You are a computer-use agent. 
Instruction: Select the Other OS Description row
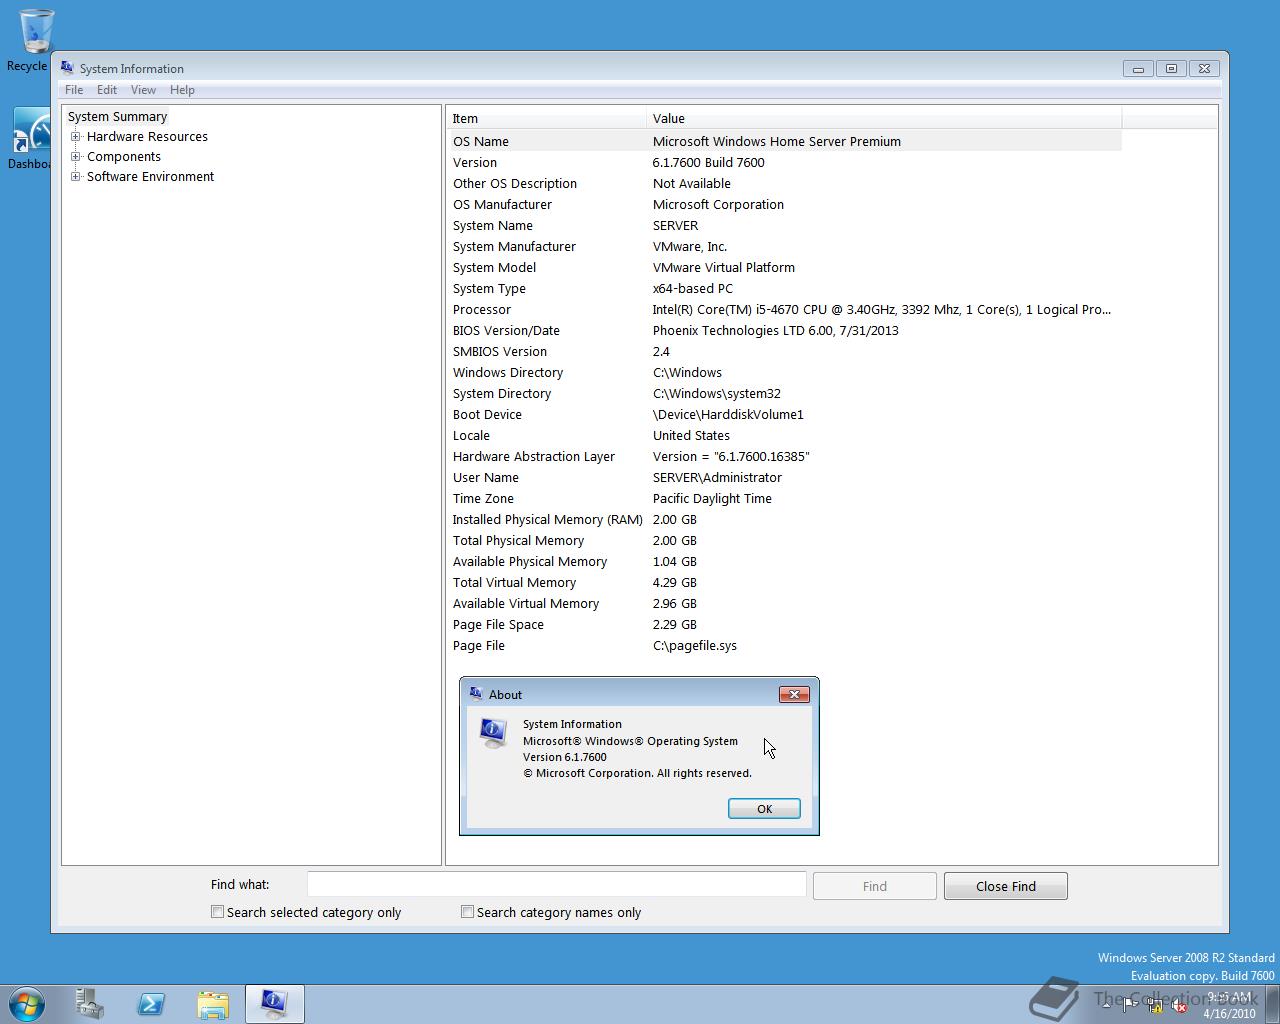784,183
